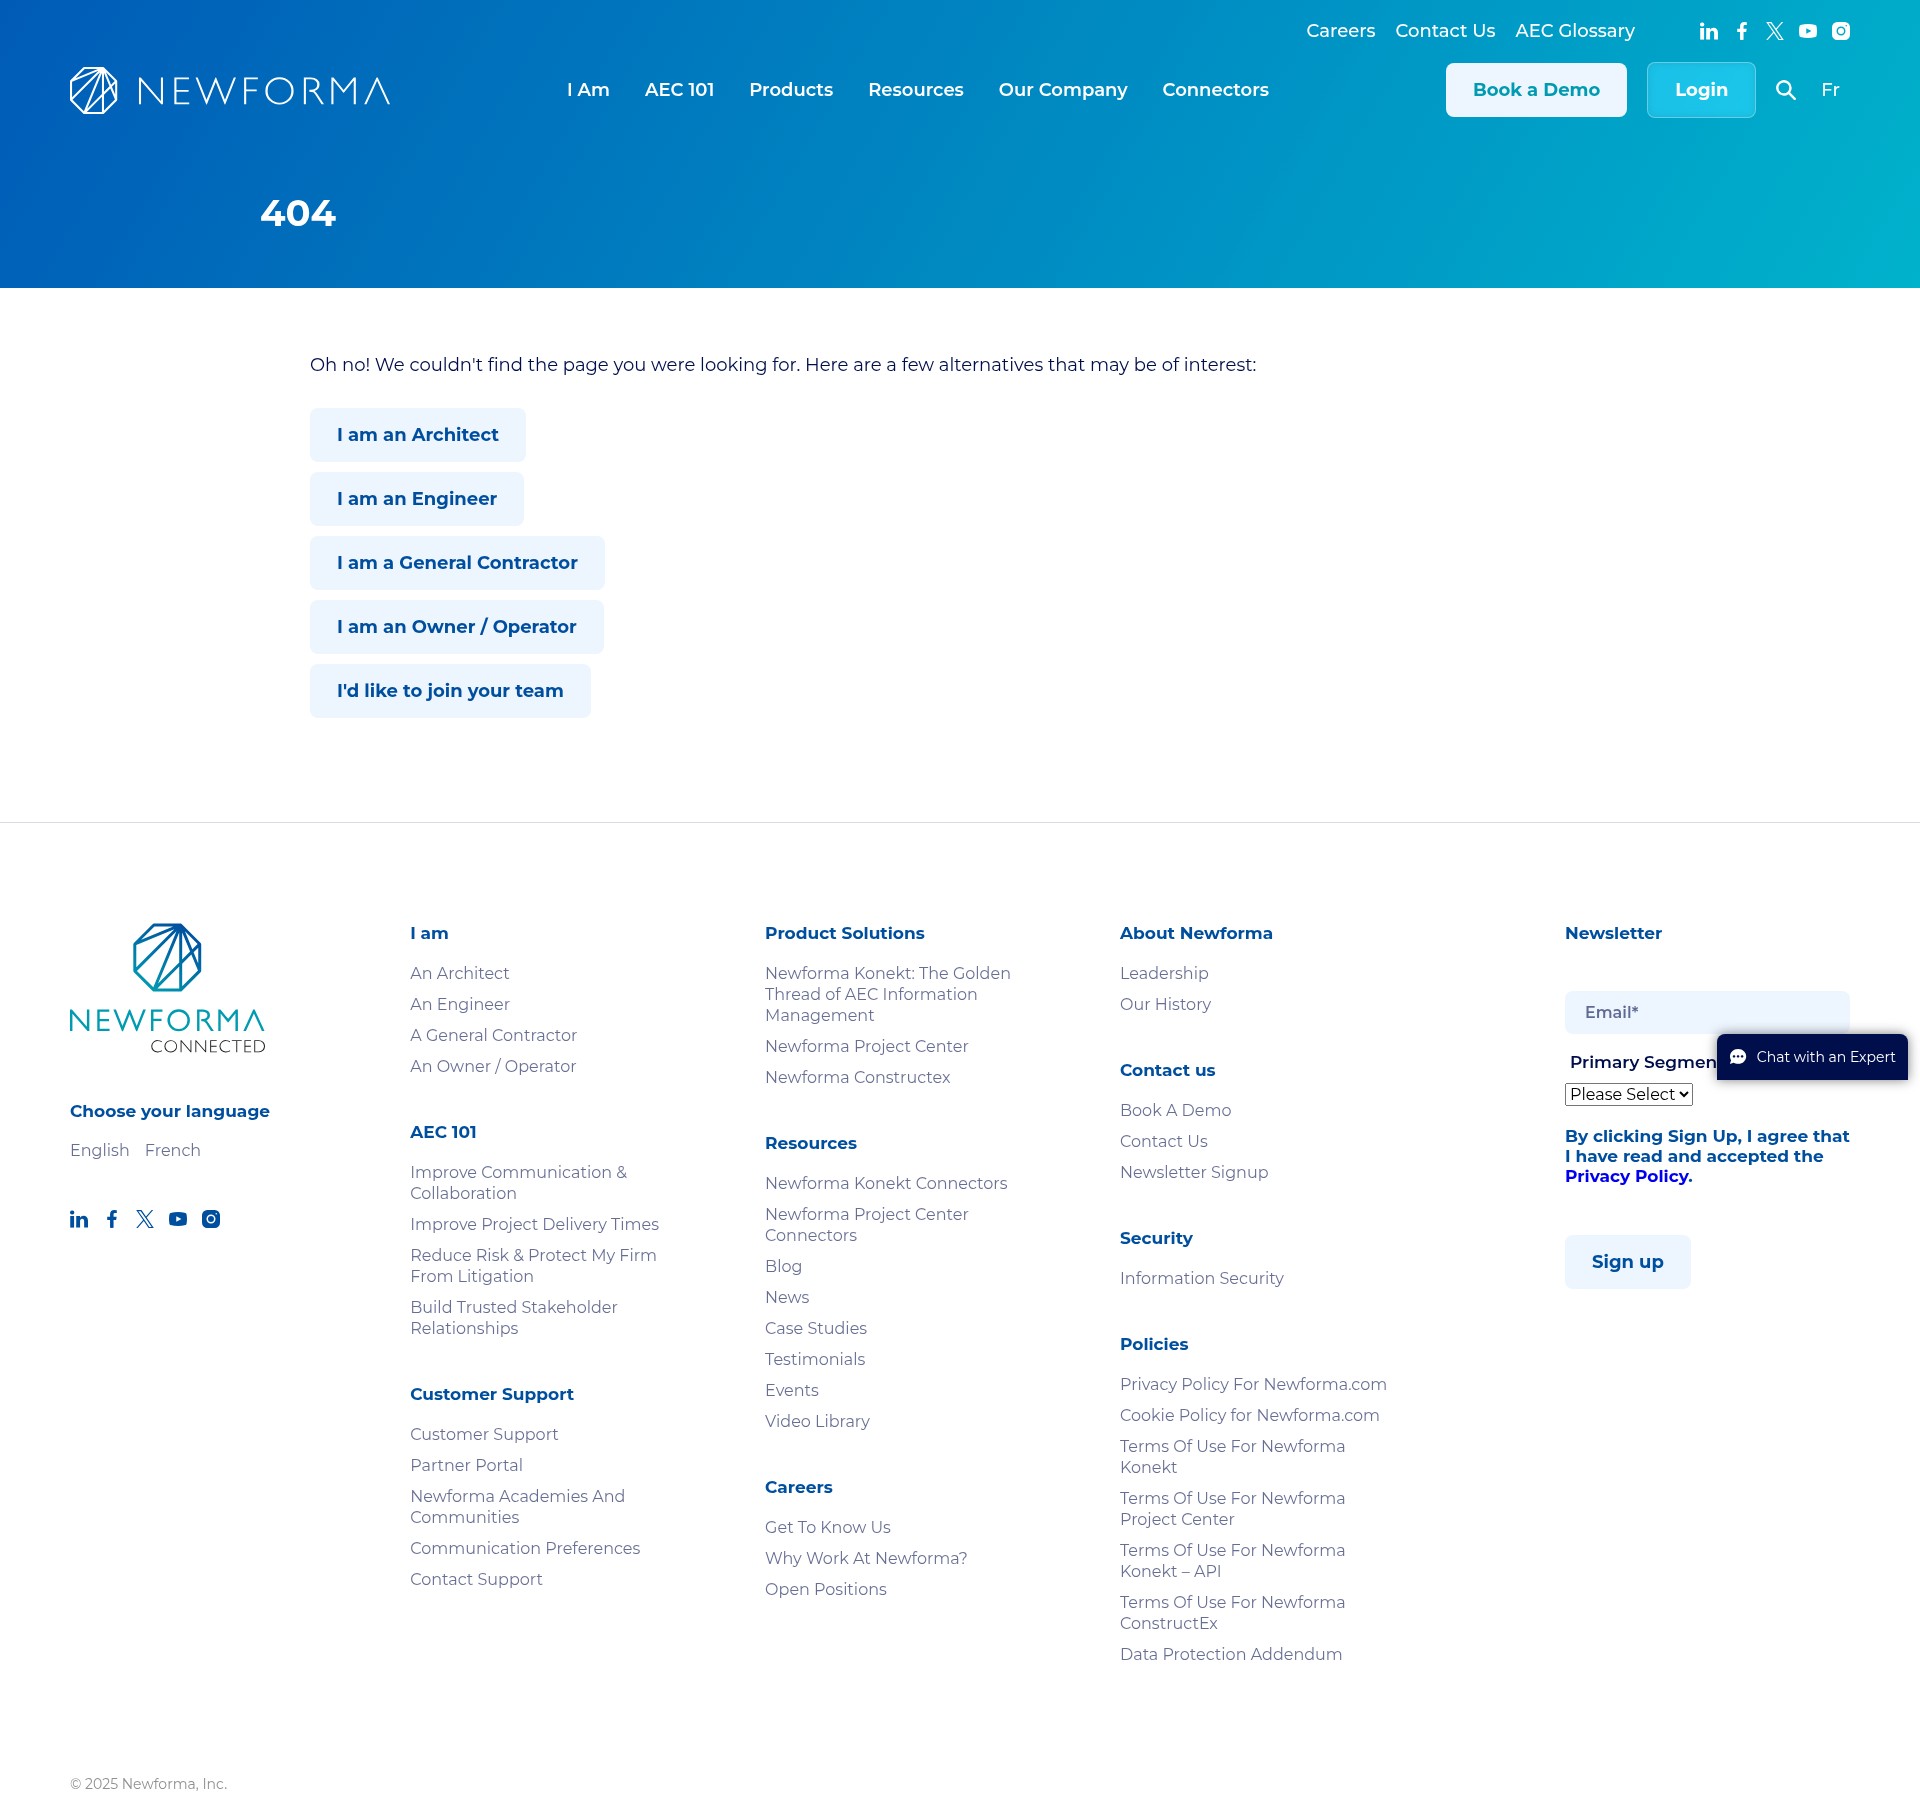The height and width of the screenshot is (1808, 1920).
Task: Open Newforma Constructex link
Action: tap(857, 1077)
